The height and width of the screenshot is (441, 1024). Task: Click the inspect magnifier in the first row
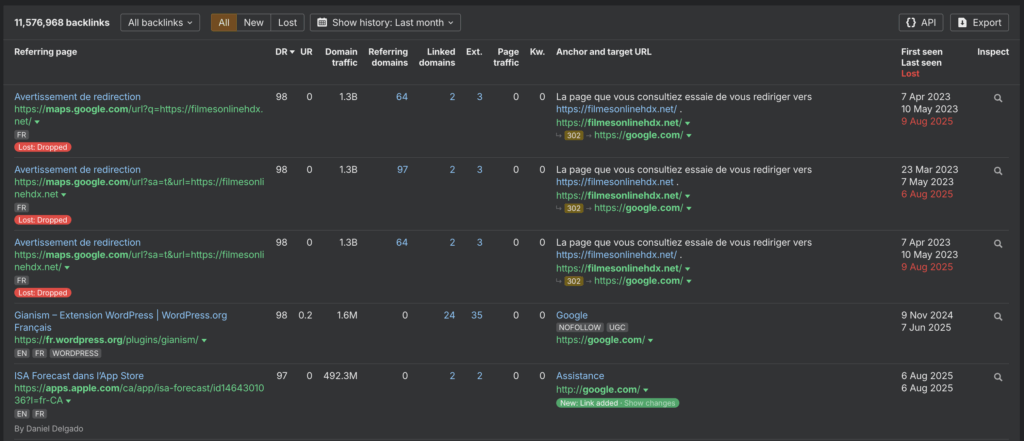tap(996, 98)
